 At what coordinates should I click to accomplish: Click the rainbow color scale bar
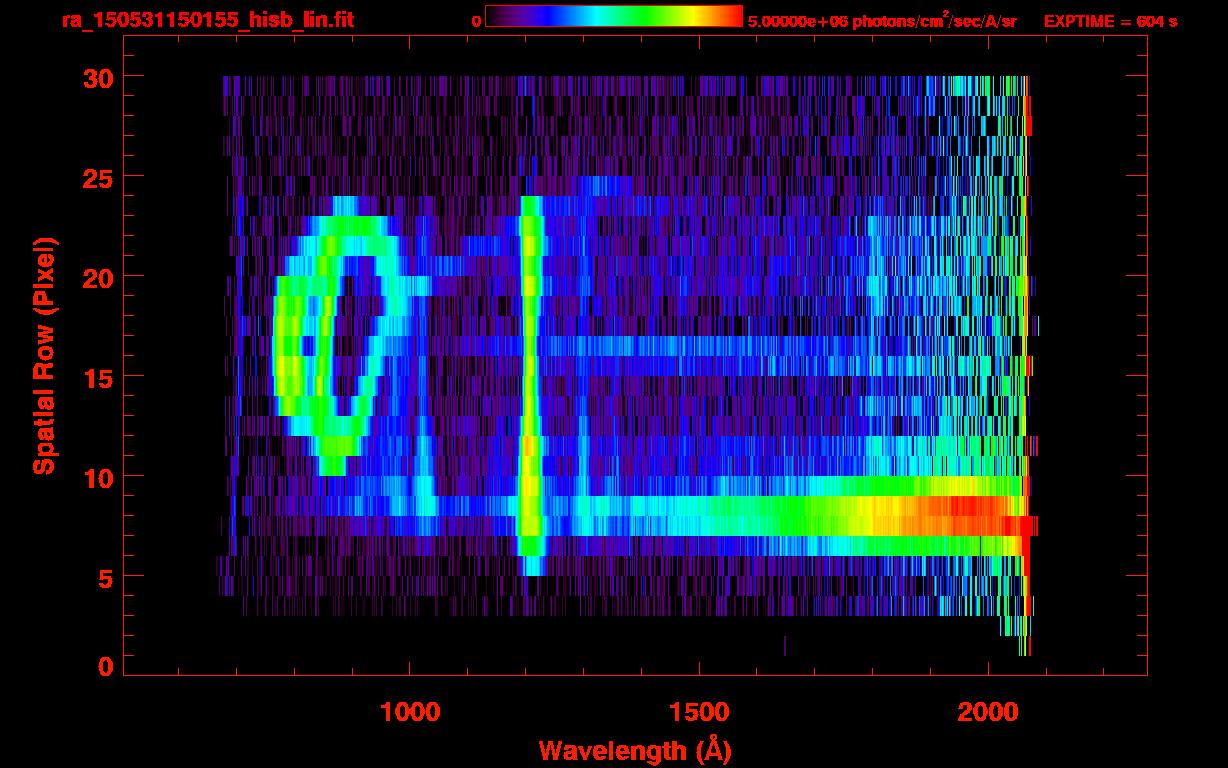pos(614,16)
